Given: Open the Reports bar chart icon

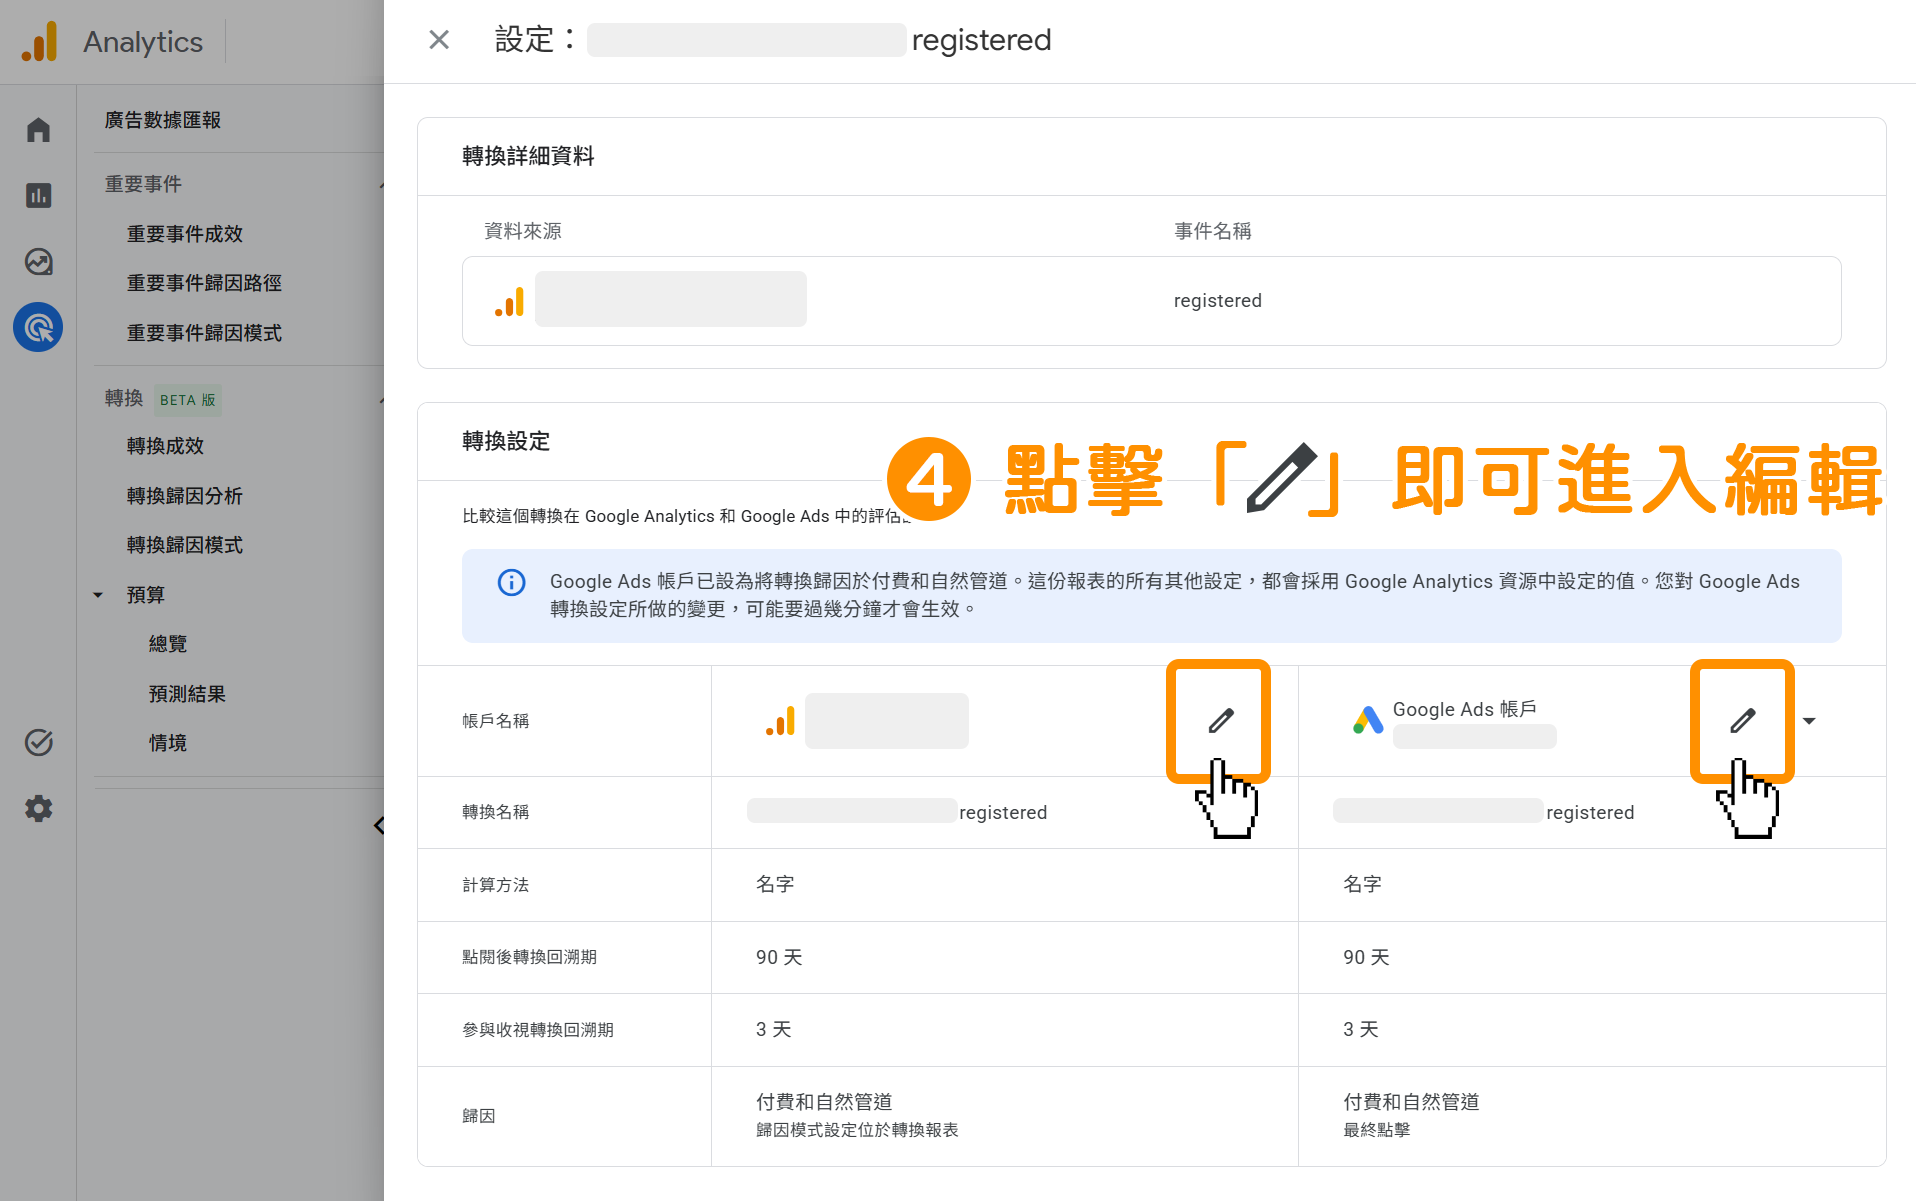Looking at the screenshot, I should pyautogui.click(x=38, y=195).
